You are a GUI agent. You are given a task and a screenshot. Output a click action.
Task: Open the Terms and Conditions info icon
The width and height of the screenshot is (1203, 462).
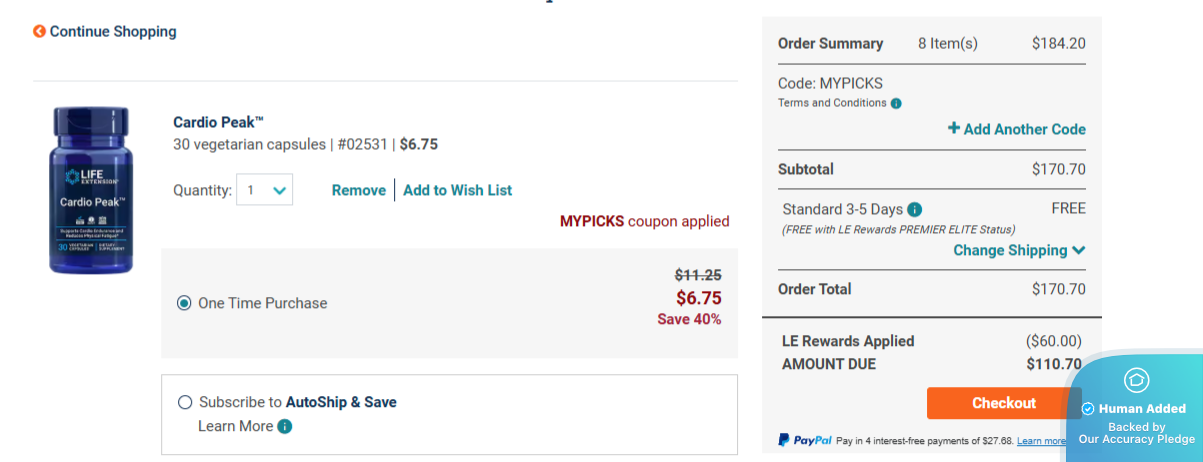pos(896,103)
